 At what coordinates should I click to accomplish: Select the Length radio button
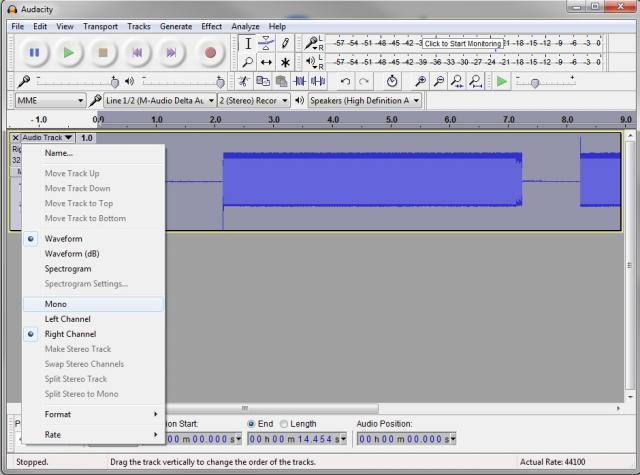[x=284, y=424]
